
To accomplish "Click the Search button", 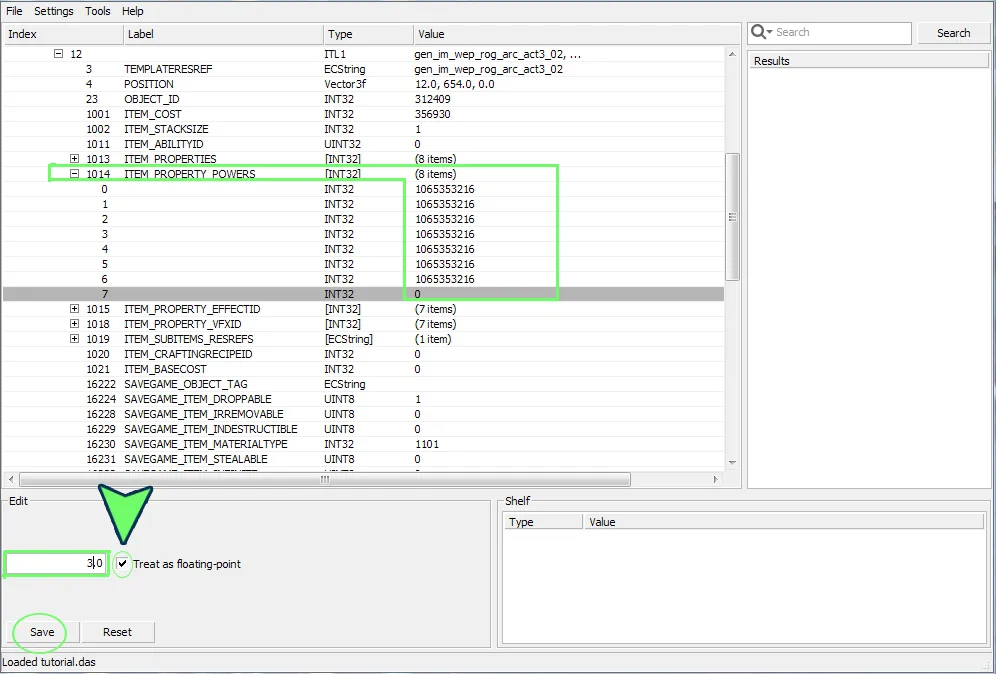I will pos(953,33).
